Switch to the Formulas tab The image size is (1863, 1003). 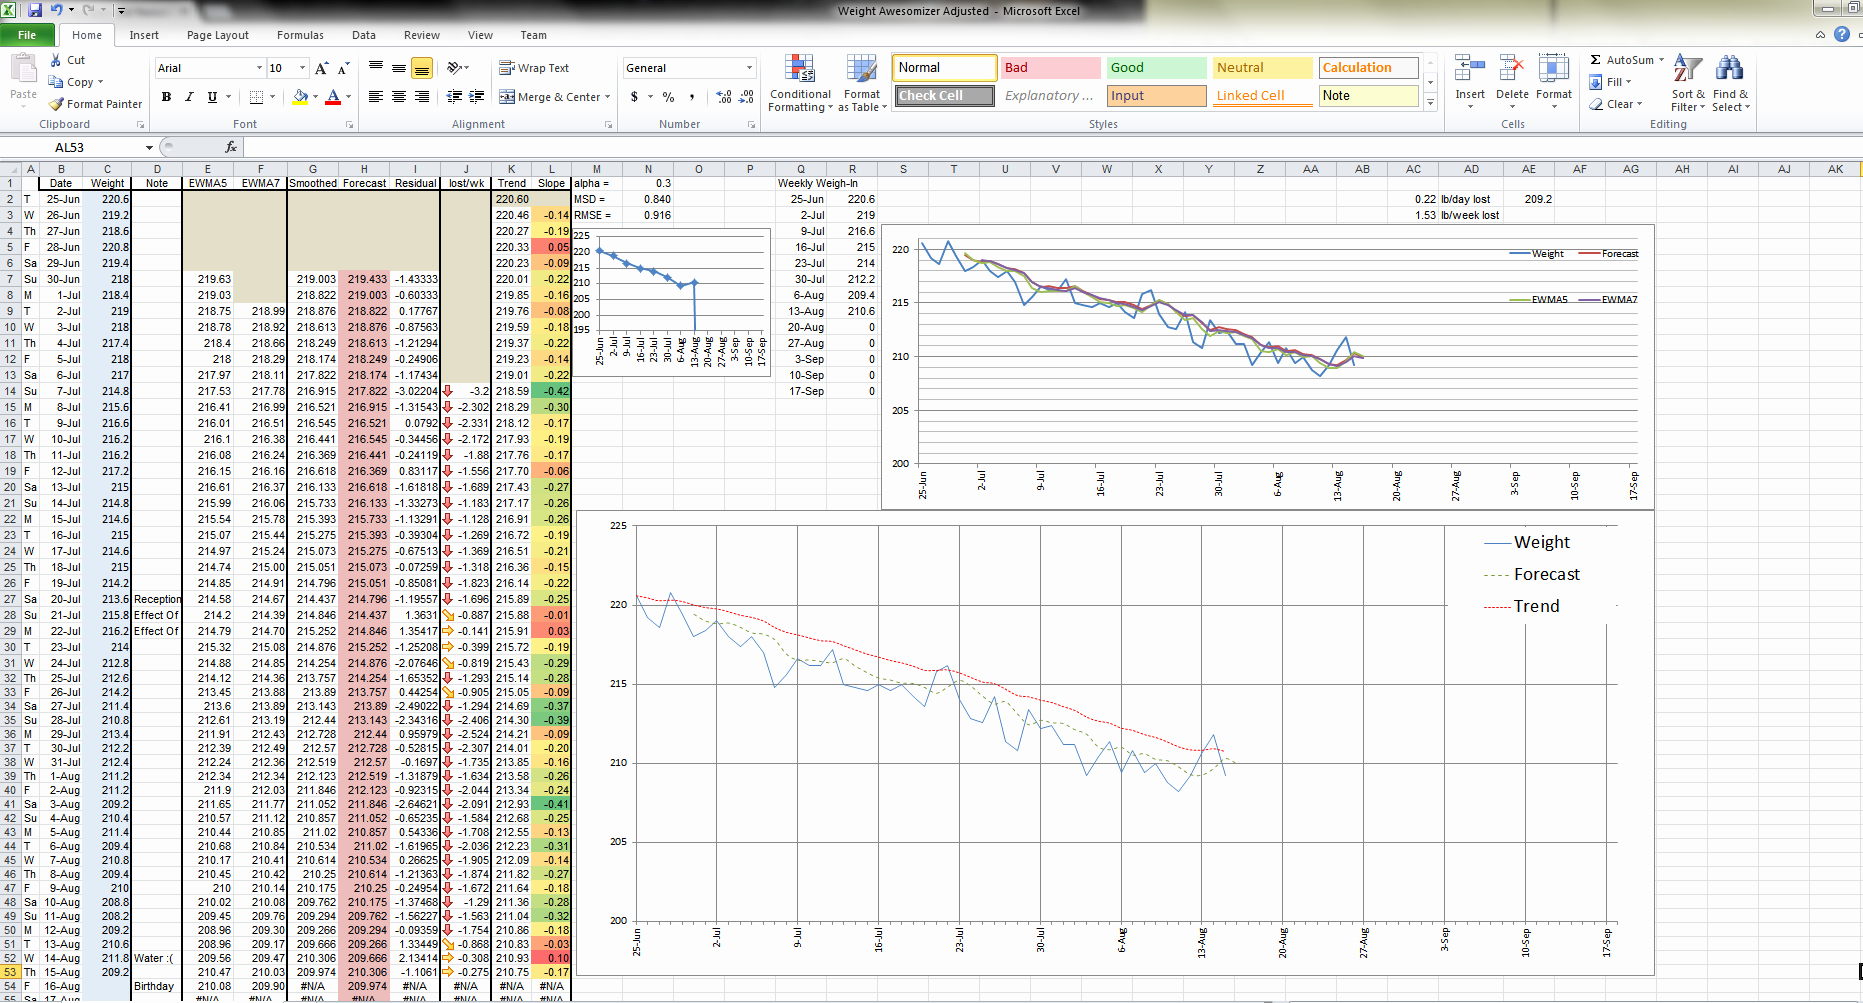point(300,35)
